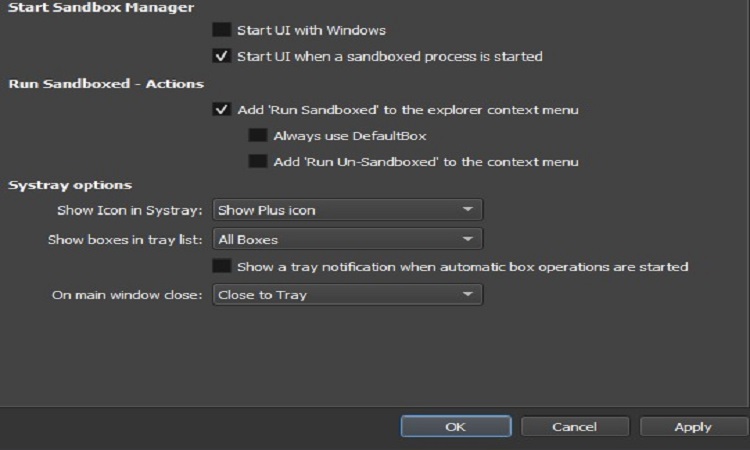
Task: Click the arrow on Show boxes in tray list combo
Action: click(x=468, y=240)
